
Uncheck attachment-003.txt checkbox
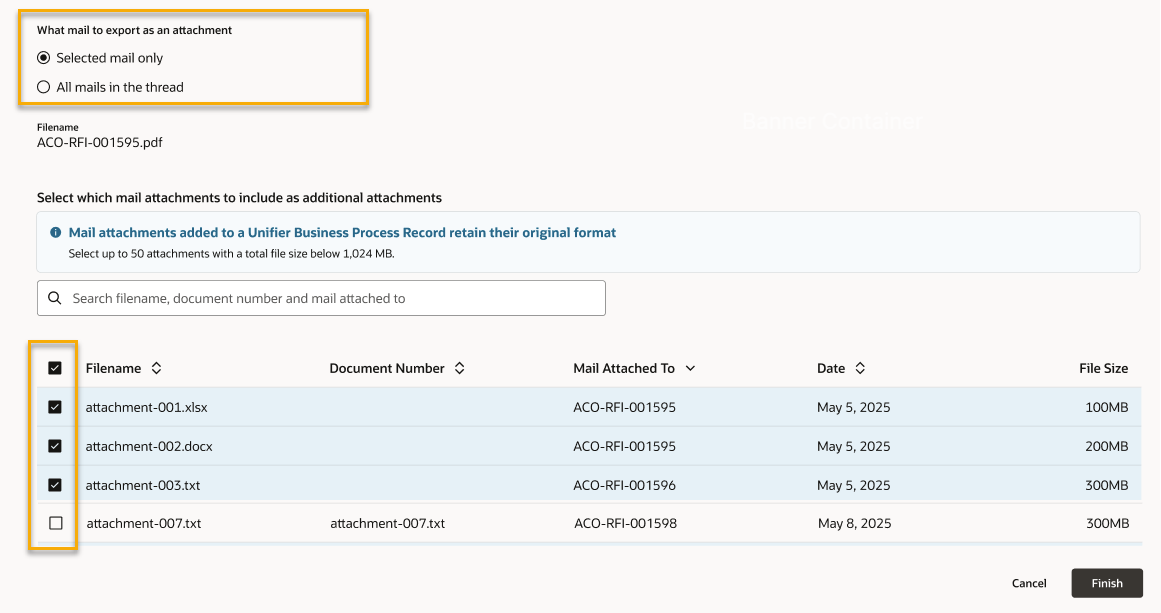[55, 485]
